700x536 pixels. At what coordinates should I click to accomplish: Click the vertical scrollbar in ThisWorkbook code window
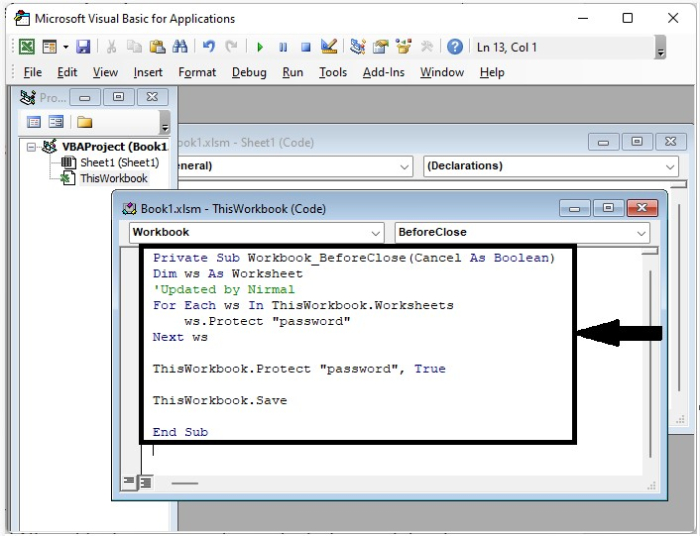(x=650, y=363)
